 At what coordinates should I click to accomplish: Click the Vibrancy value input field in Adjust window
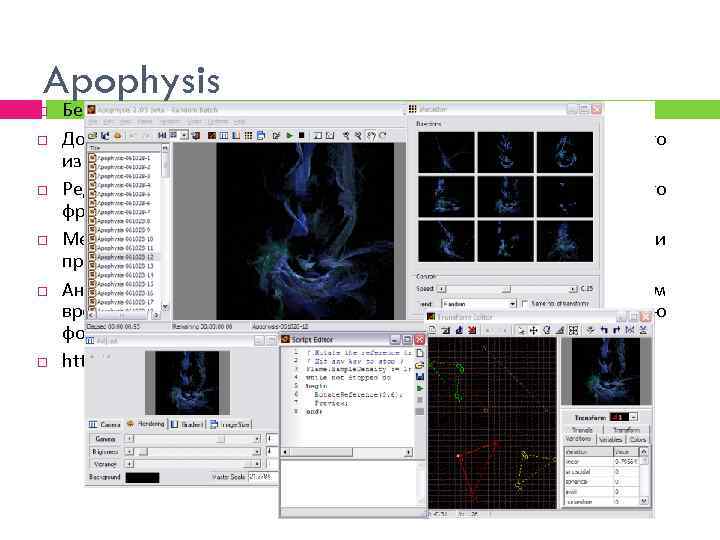click(x=271, y=464)
